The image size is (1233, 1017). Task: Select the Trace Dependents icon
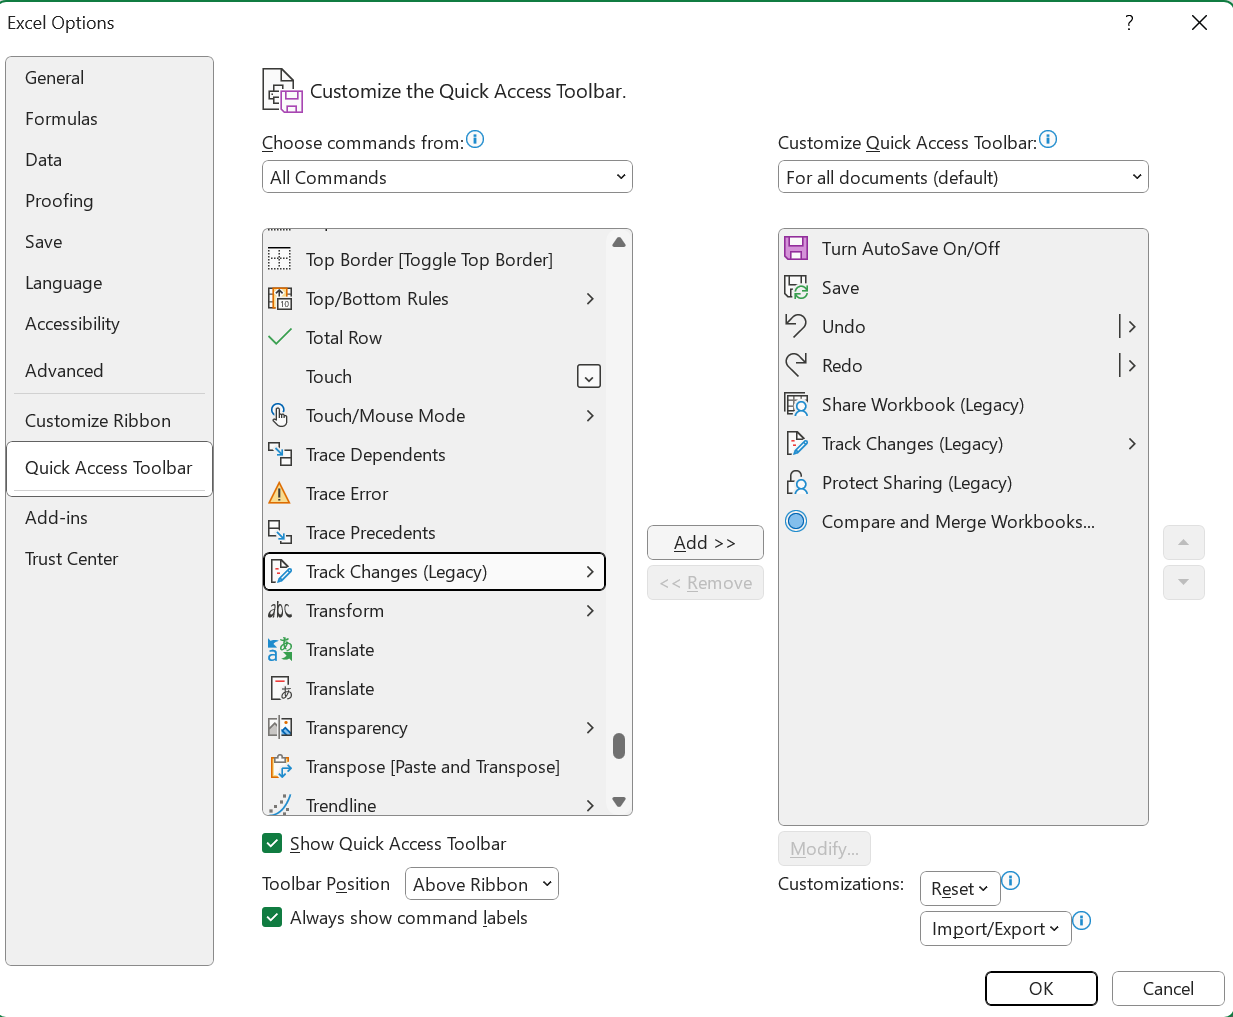tap(280, 455)
